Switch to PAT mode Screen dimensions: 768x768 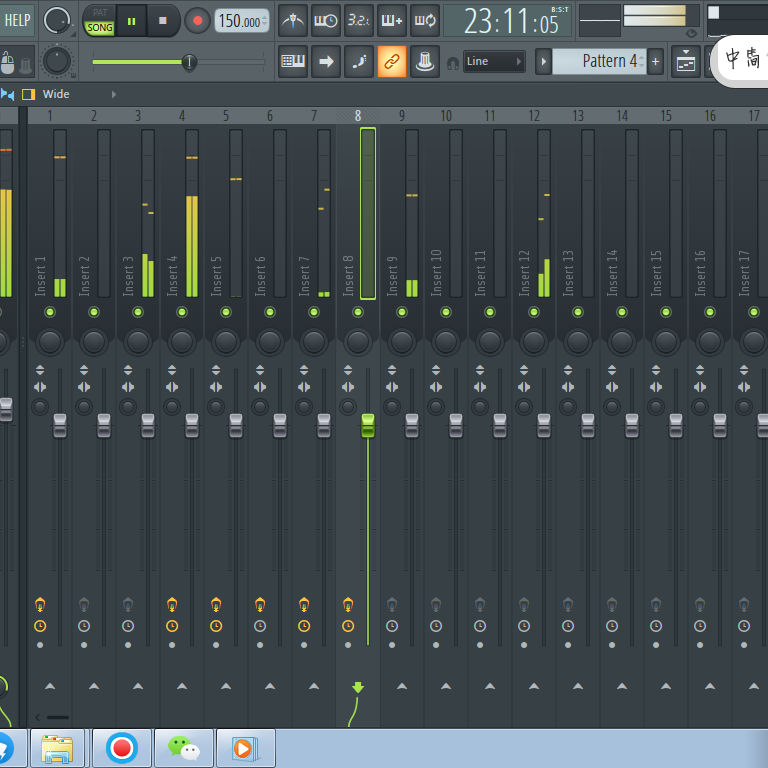100,13
